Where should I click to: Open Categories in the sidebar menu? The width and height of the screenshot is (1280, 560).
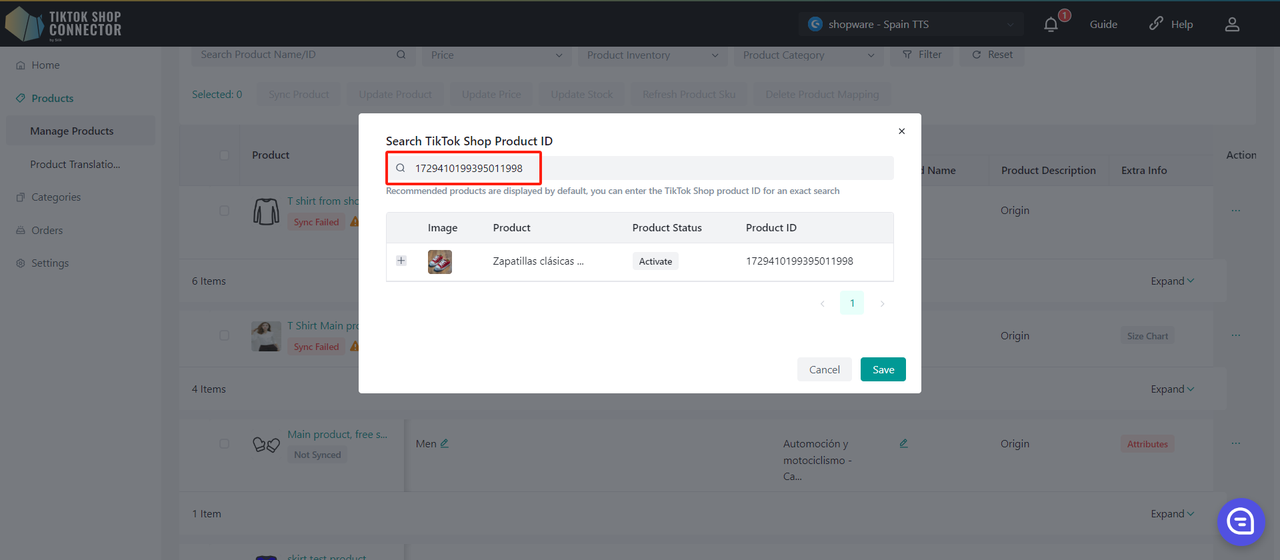tap(55, 197)
